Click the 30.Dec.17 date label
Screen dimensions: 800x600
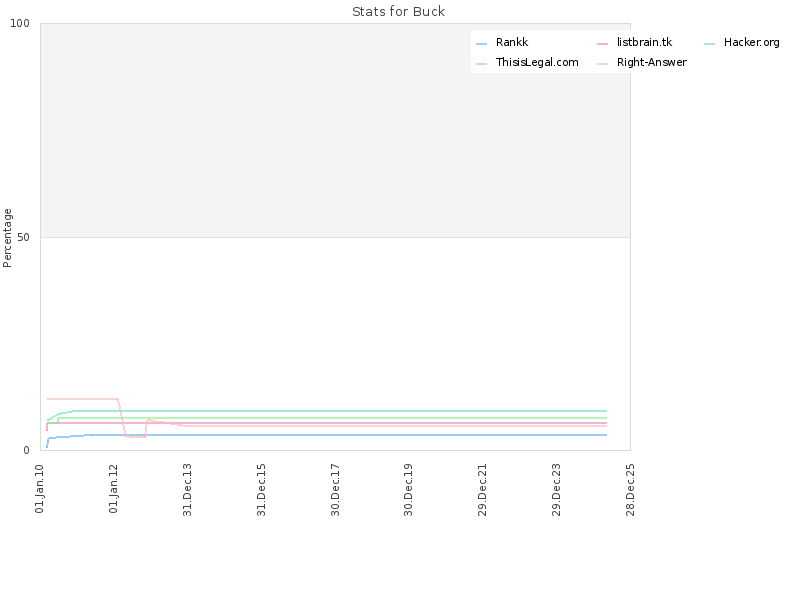point(335,489)
